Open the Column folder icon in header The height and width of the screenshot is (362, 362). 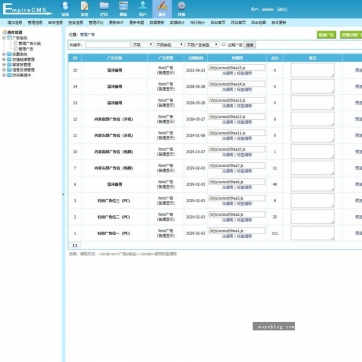pos(104,9)
